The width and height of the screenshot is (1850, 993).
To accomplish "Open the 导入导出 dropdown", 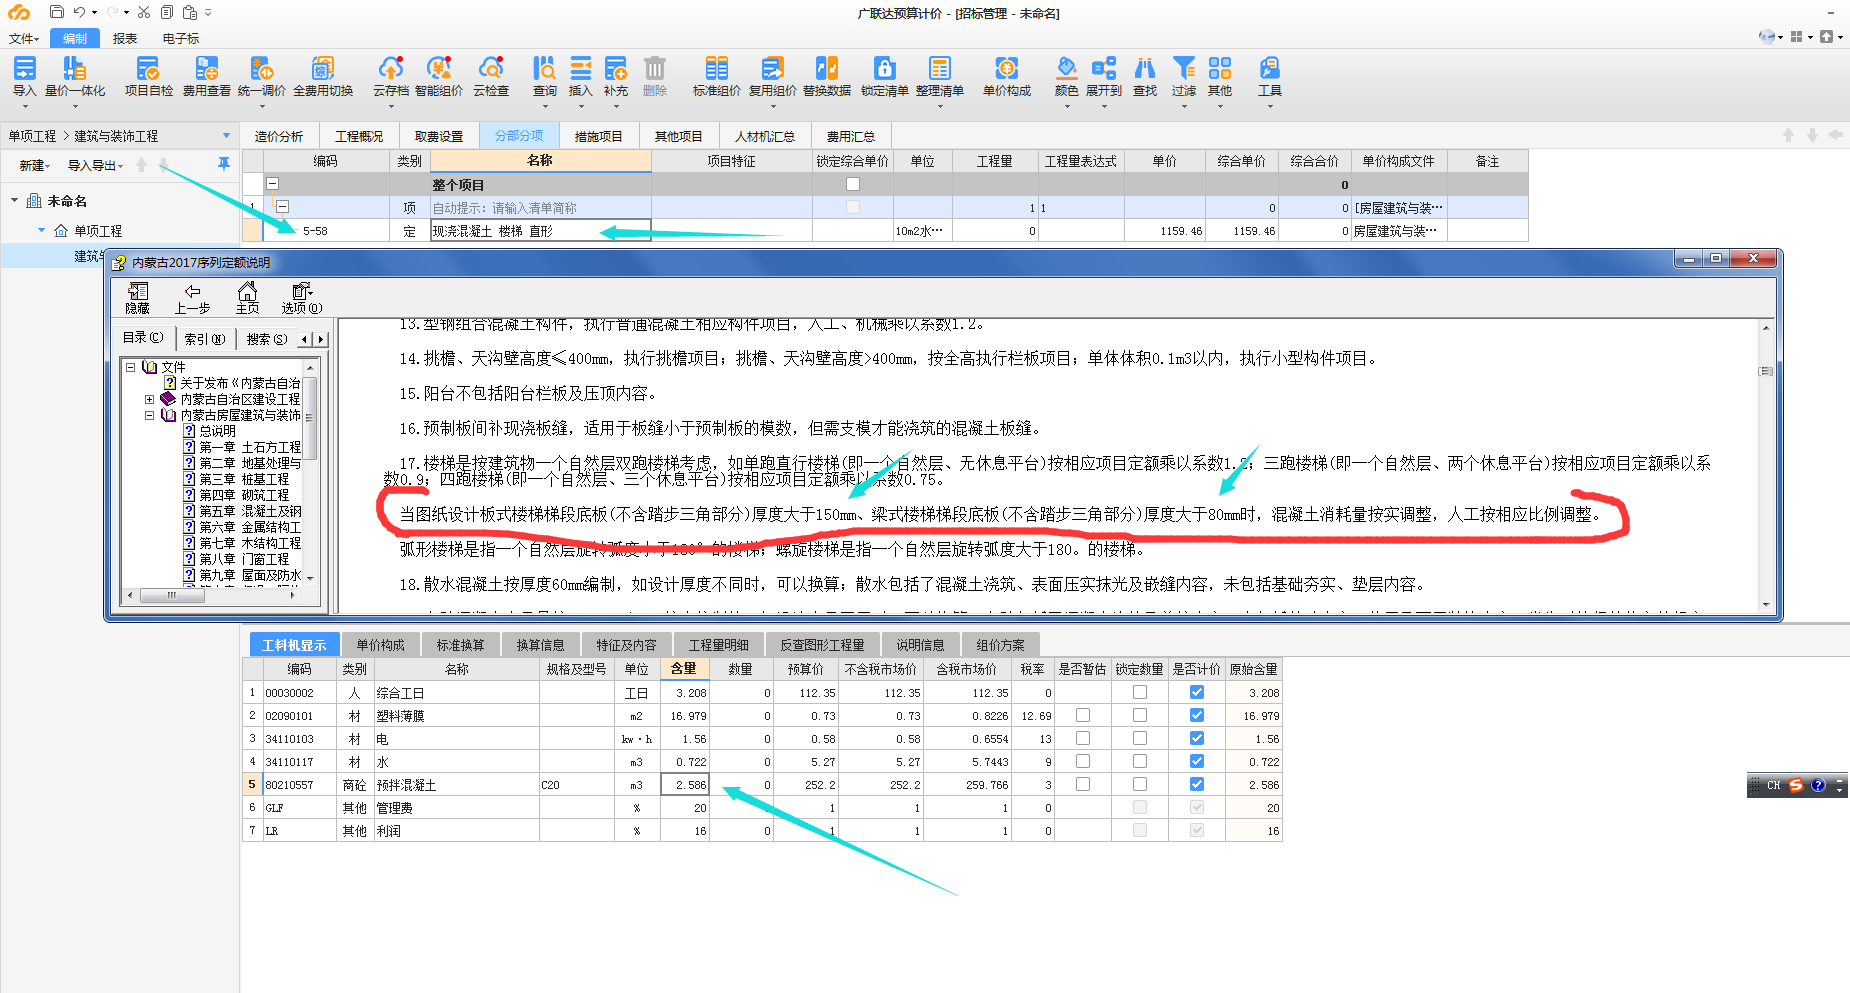I will coord(95,165).
